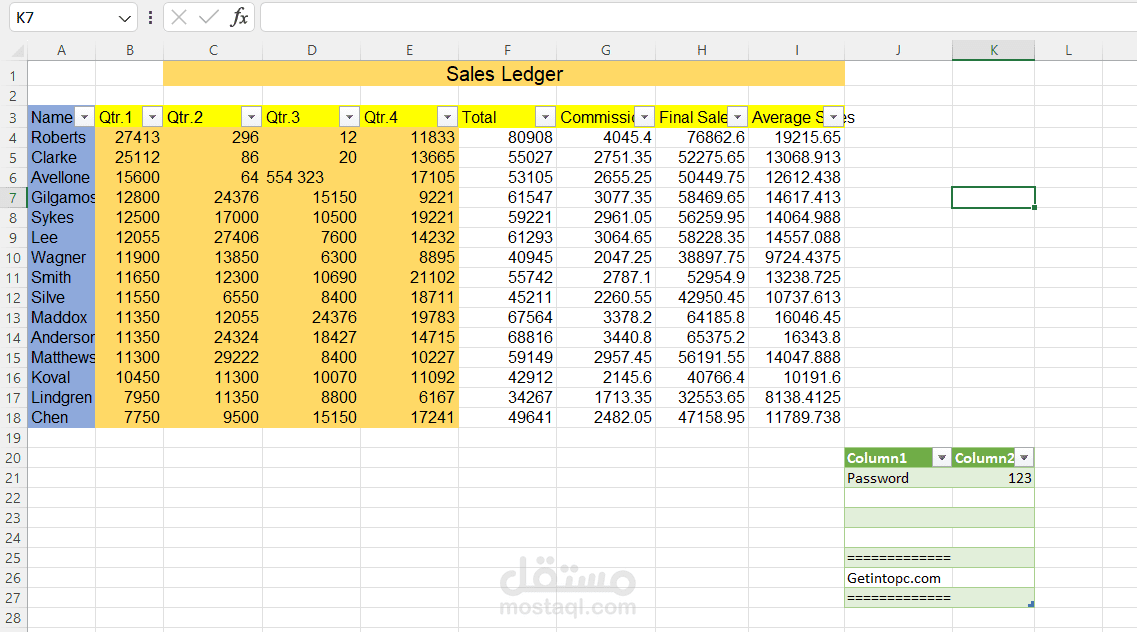Open the Name filter arrow on the table header
The height and width of the screenshot is (632, 1137).
pos(84,117)
